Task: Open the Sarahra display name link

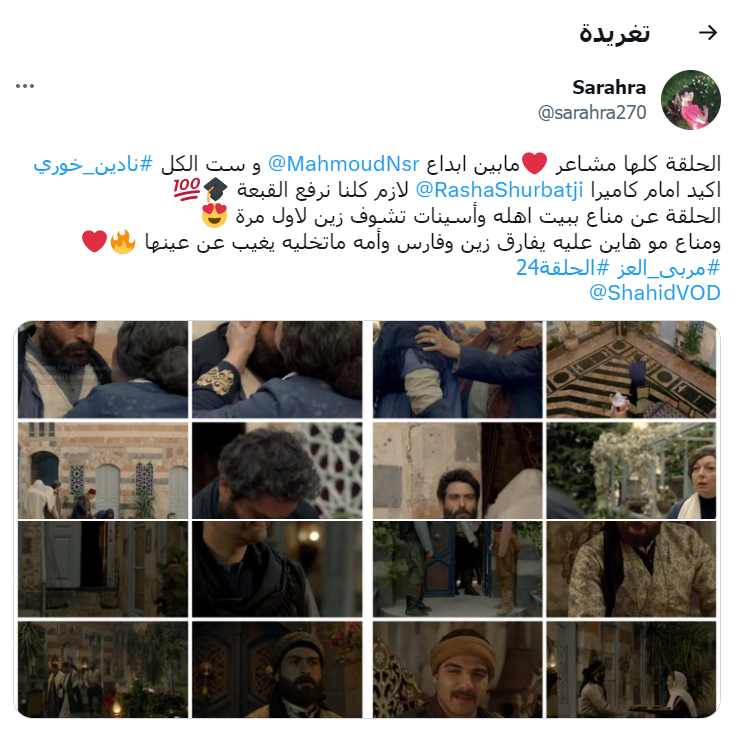Action: (x=609, y=87)
